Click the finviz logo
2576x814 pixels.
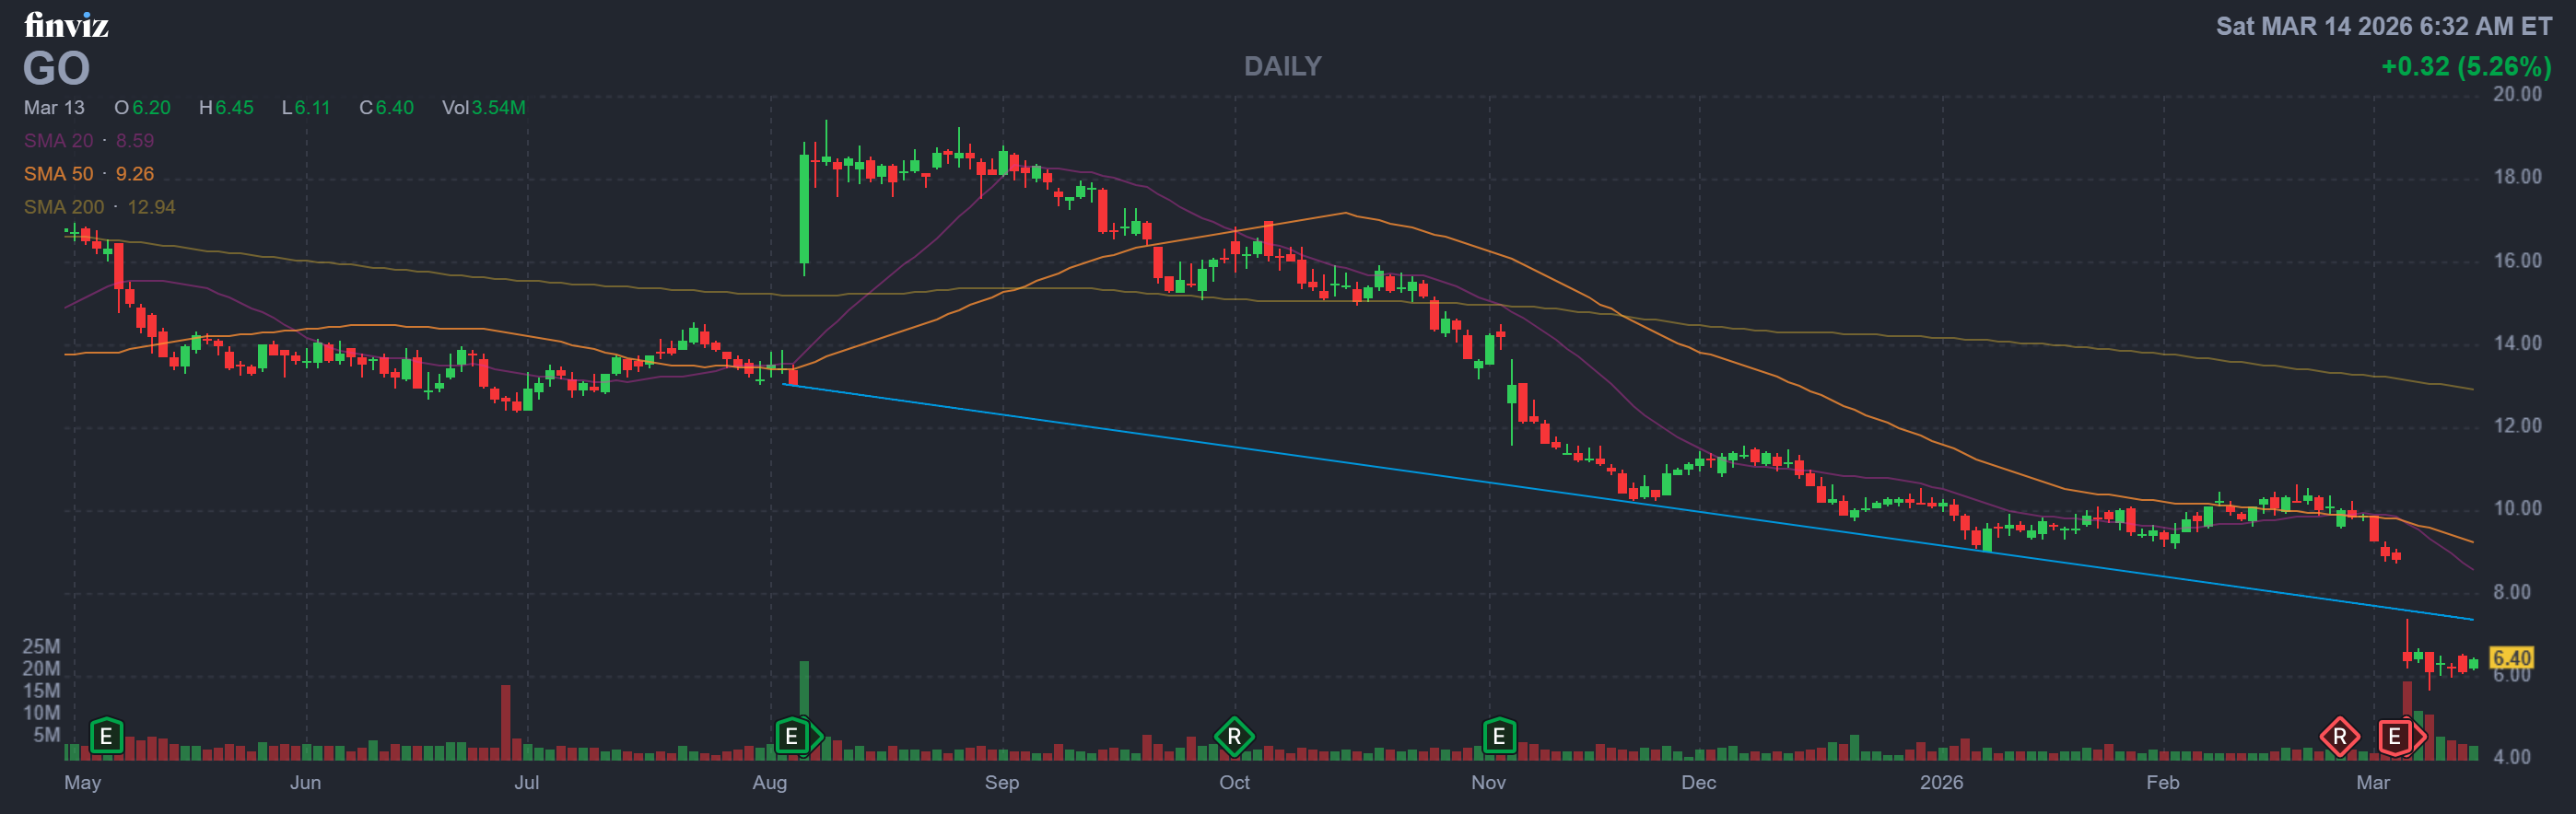tap(66, 25)
